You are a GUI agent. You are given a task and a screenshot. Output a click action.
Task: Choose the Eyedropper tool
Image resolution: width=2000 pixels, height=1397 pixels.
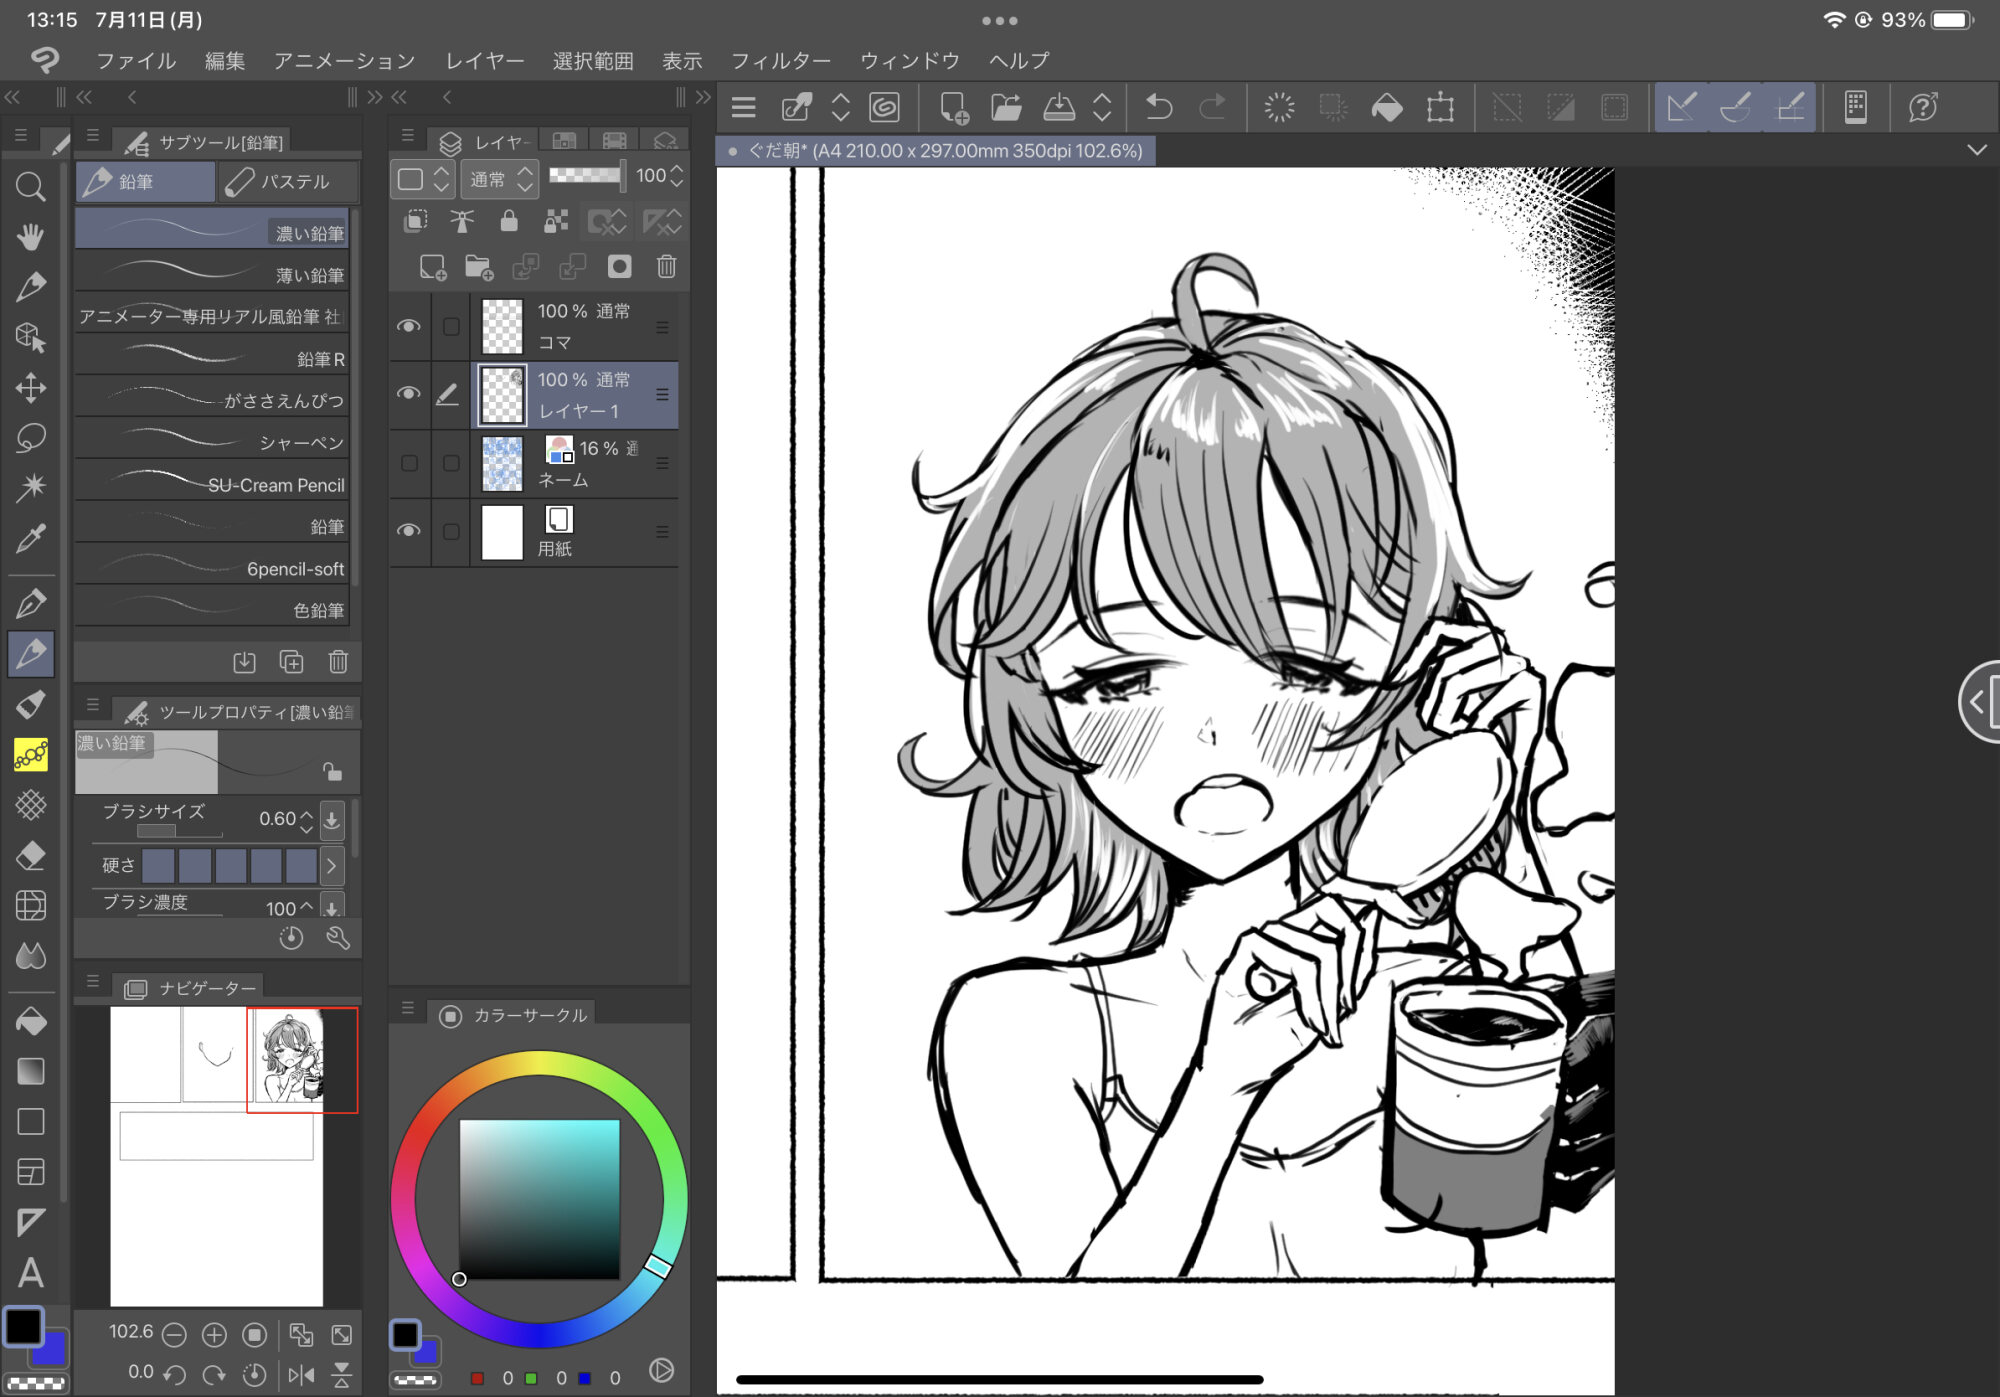(30, 540)
